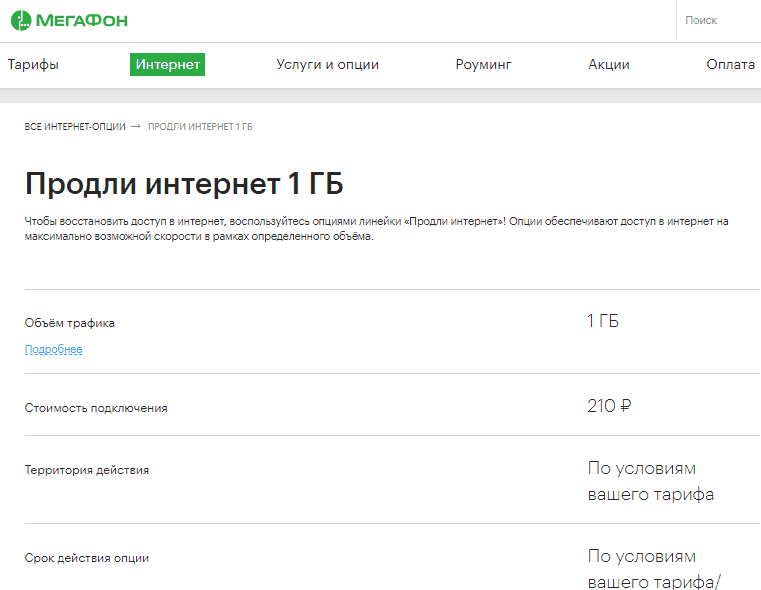761x590 pixels.
Task: Go to the Роуминг section
Action: coord(483,65)
